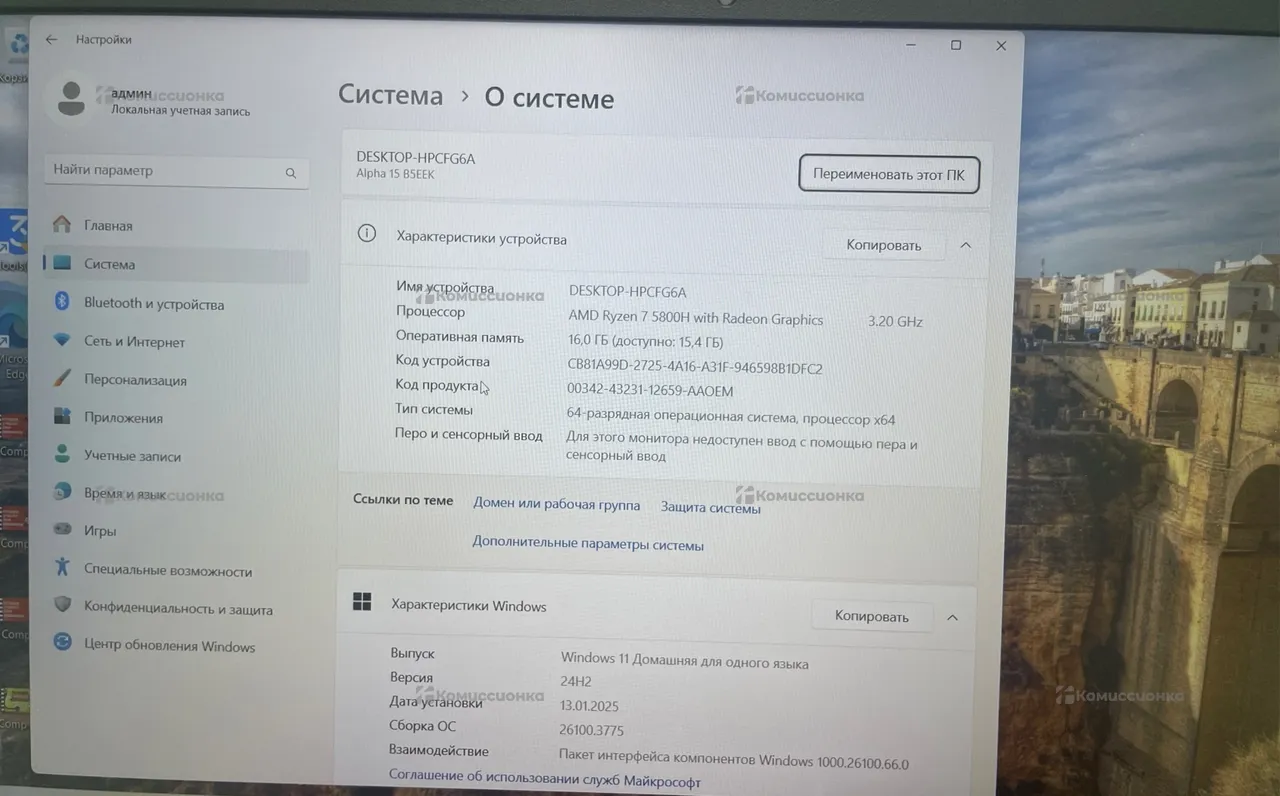Select Главная in the sidebar
Screen dimensions: 1280x796
pos(108,226)
